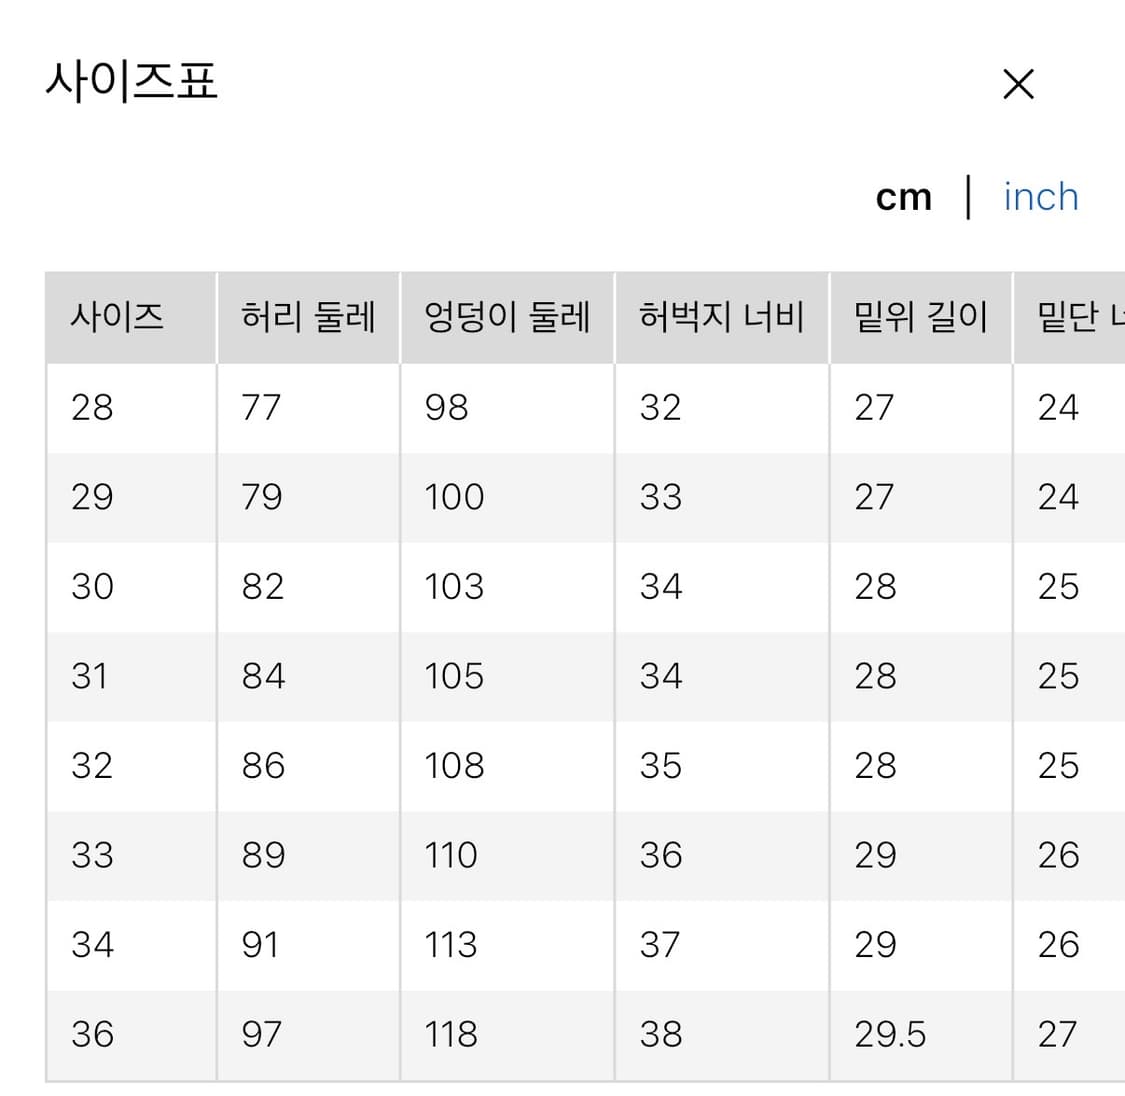Screen dimensions: 1125x1096
Task: Close the 사이즈표 size chart popup
Action: [1018, 84]
